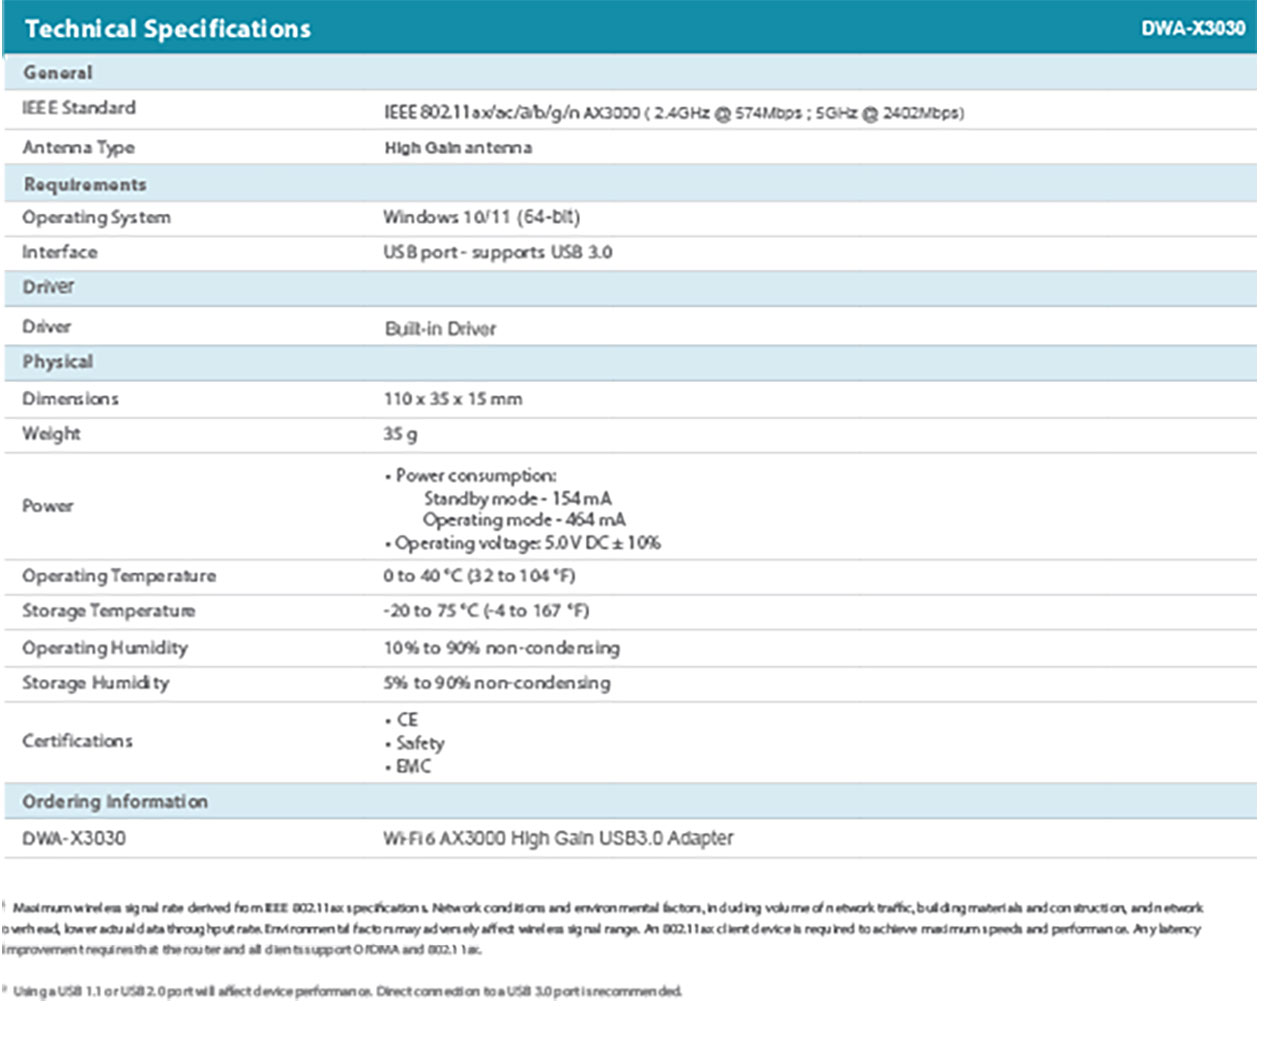The height and width of the screenshot is (1040, 1280).
Task: Click the Driver section header band
Action: 630,287
